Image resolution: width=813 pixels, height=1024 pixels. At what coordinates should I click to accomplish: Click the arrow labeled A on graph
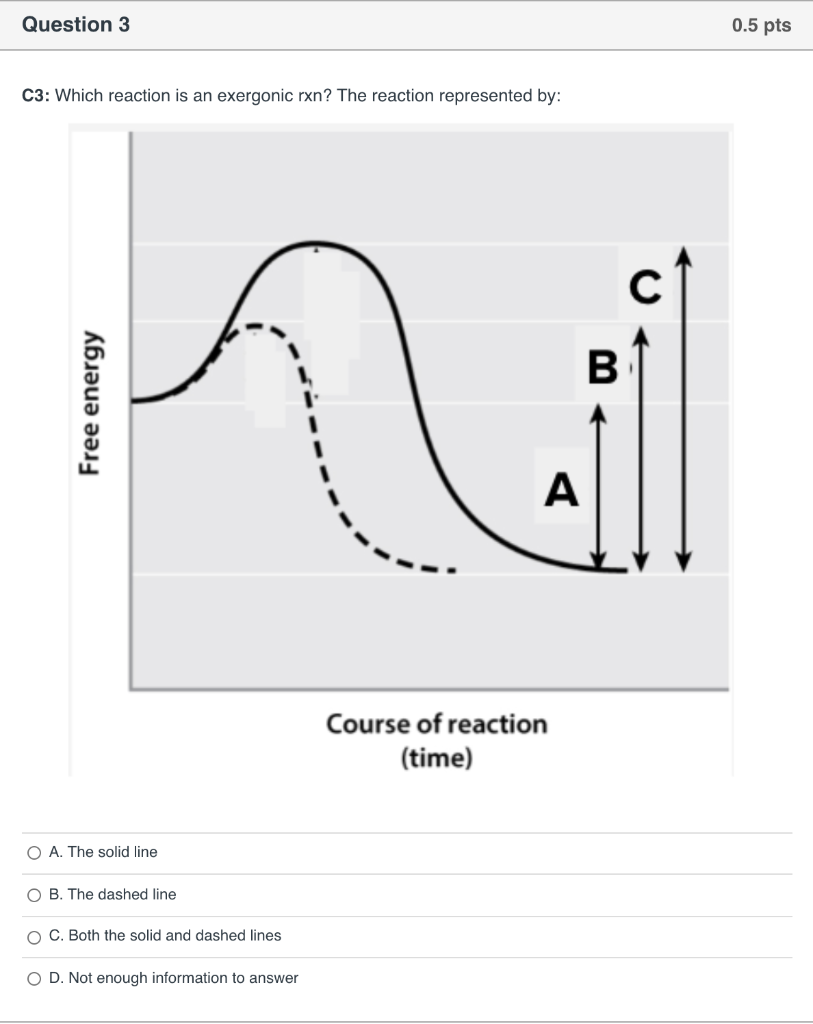pos(598,485)
